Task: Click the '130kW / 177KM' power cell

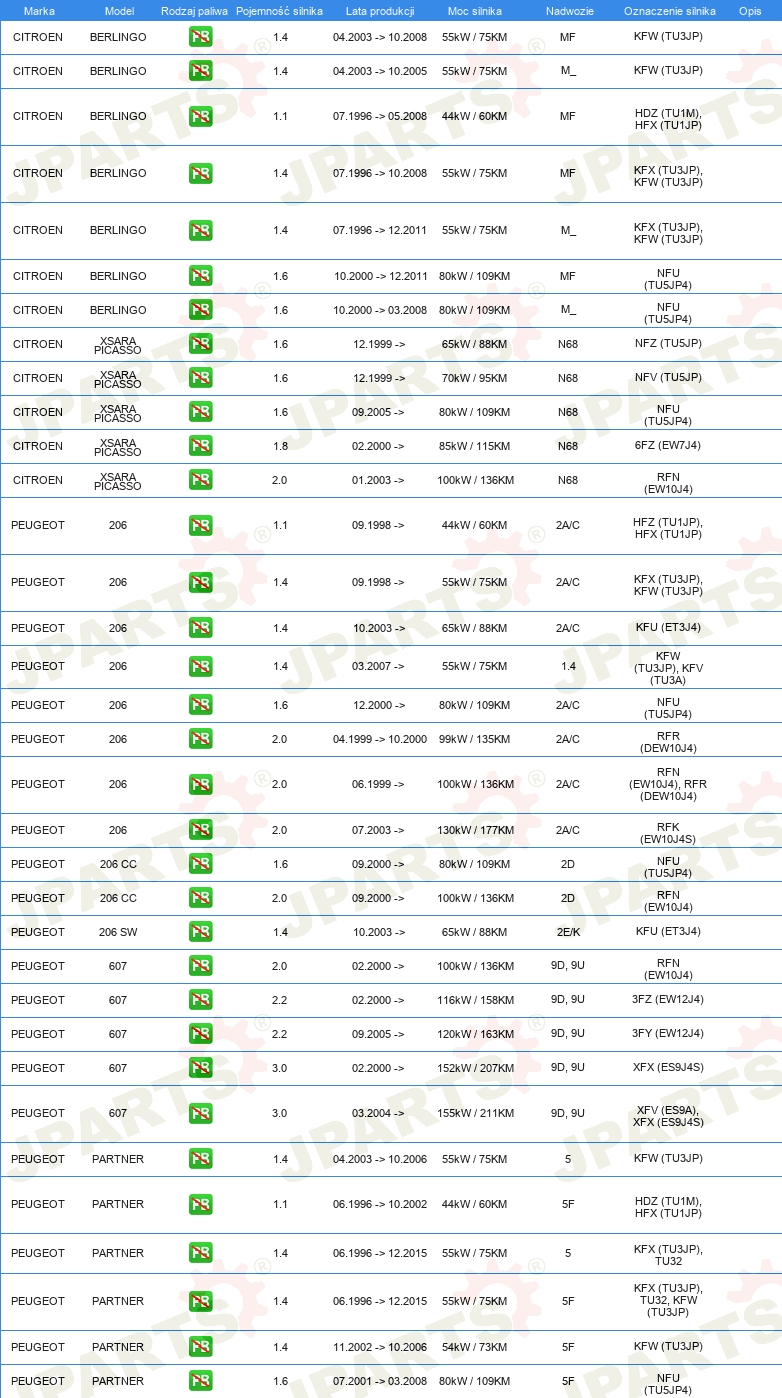Action: tap(475, 830)
